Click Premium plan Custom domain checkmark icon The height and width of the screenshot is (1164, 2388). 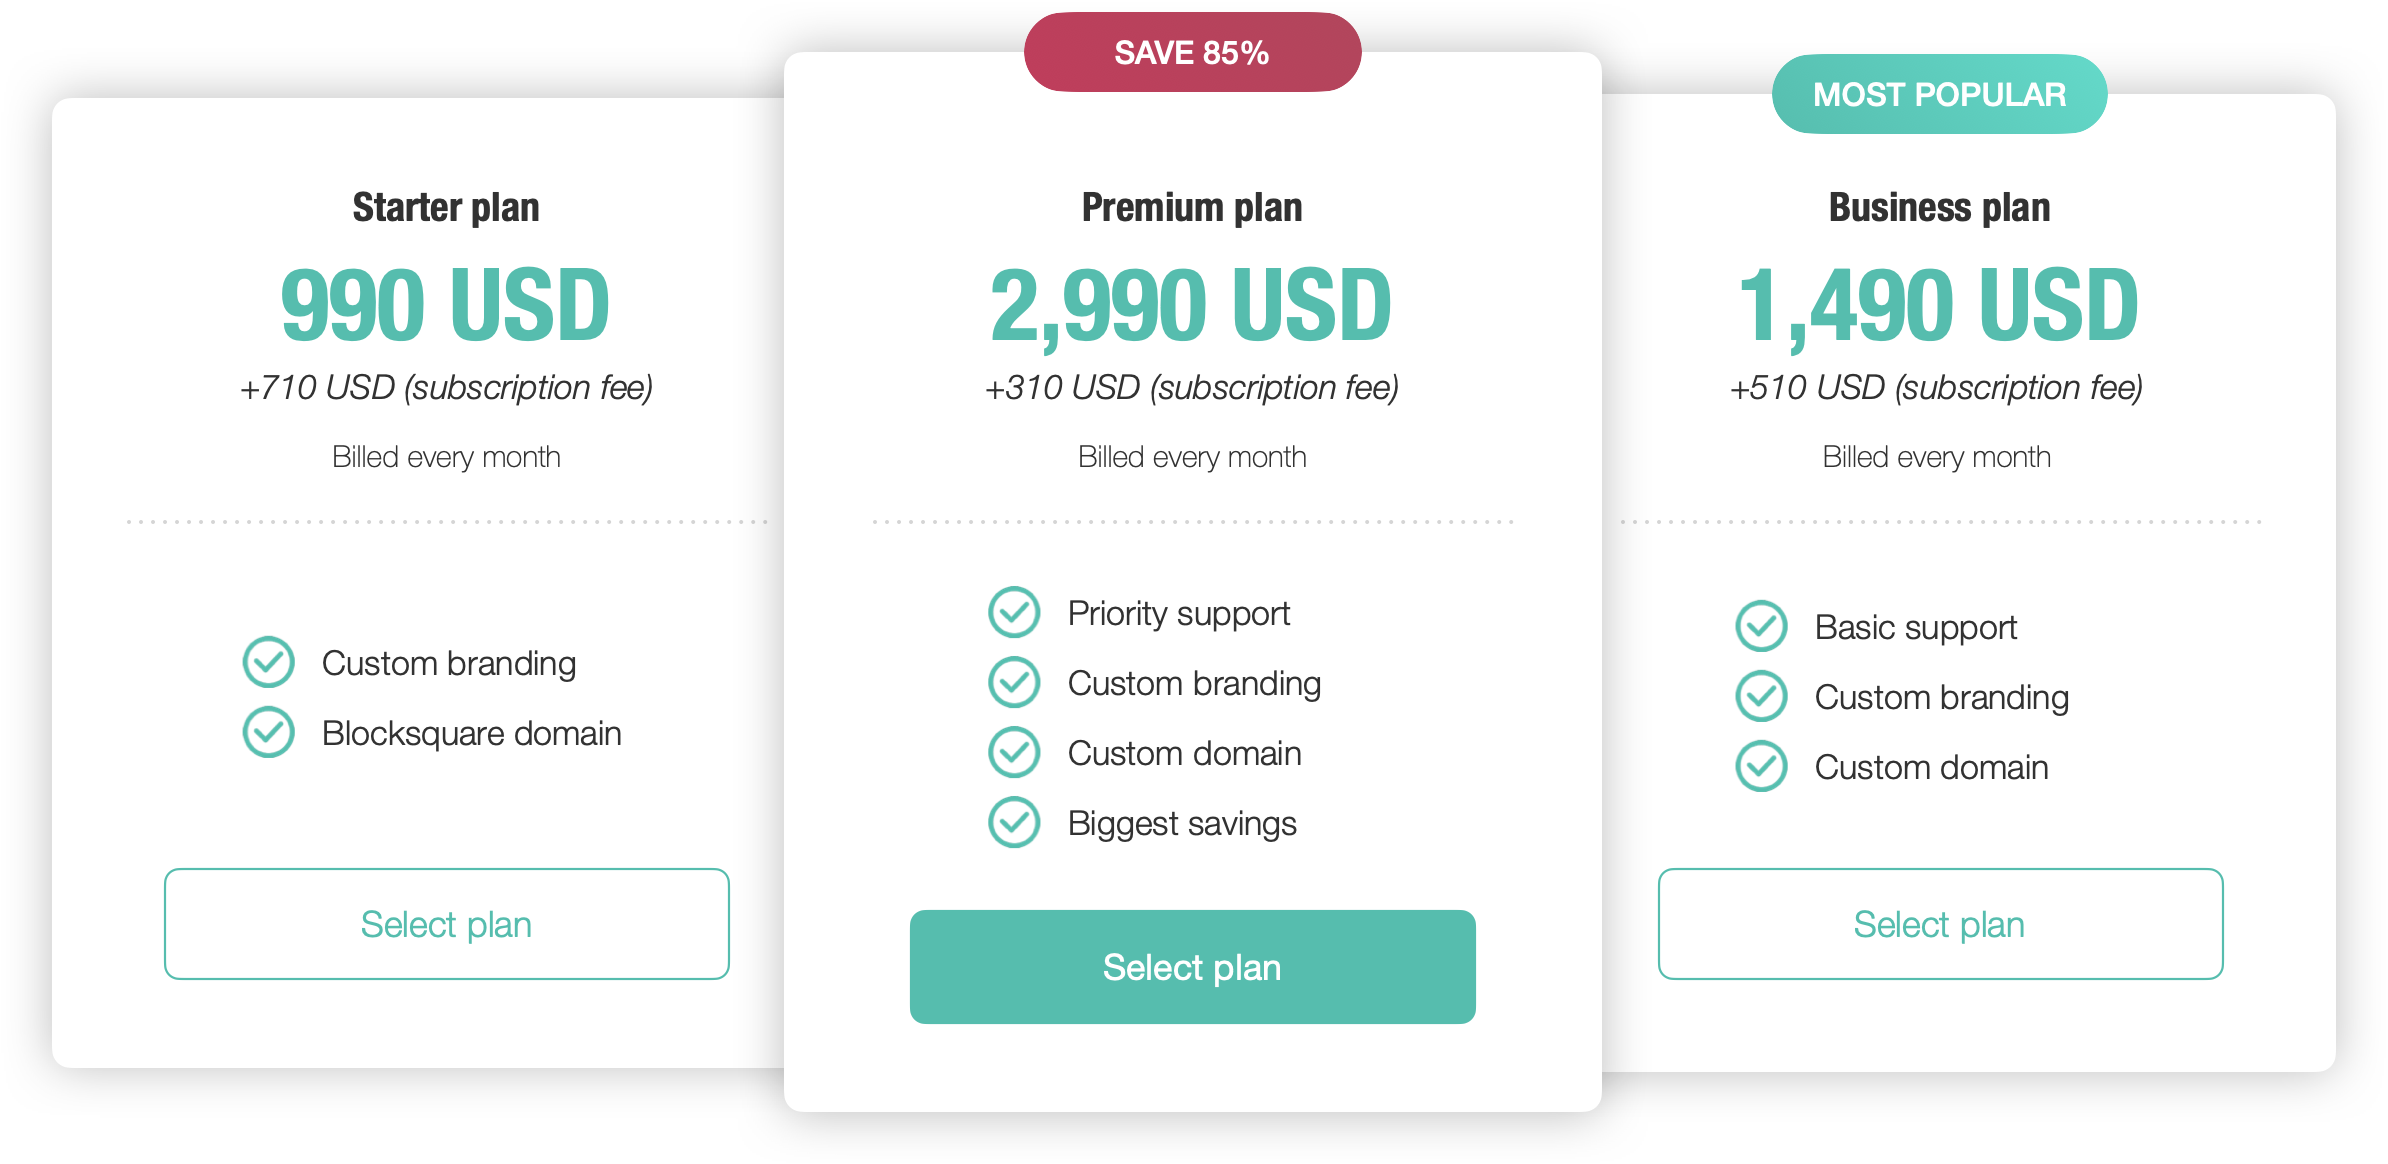tap(1014, 752)
